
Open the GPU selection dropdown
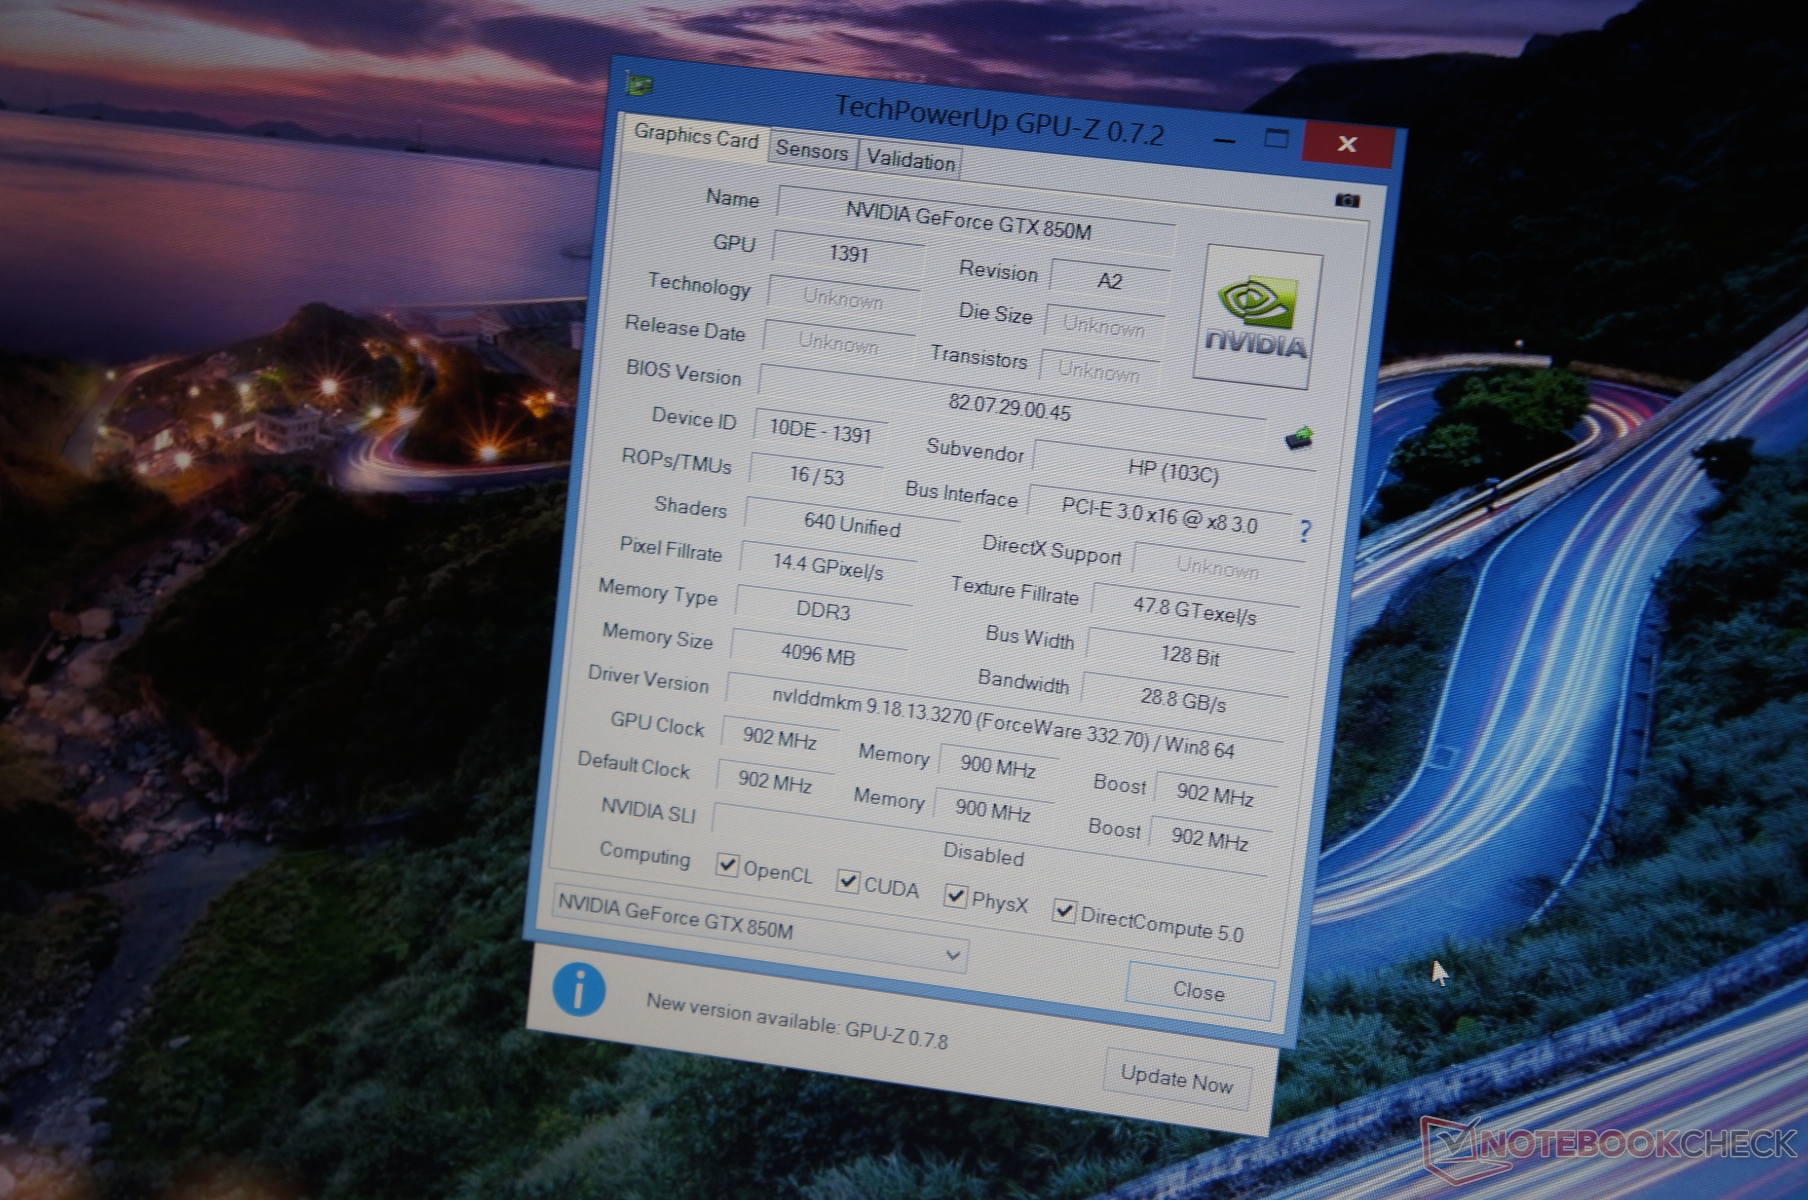(x=758, y=927)
